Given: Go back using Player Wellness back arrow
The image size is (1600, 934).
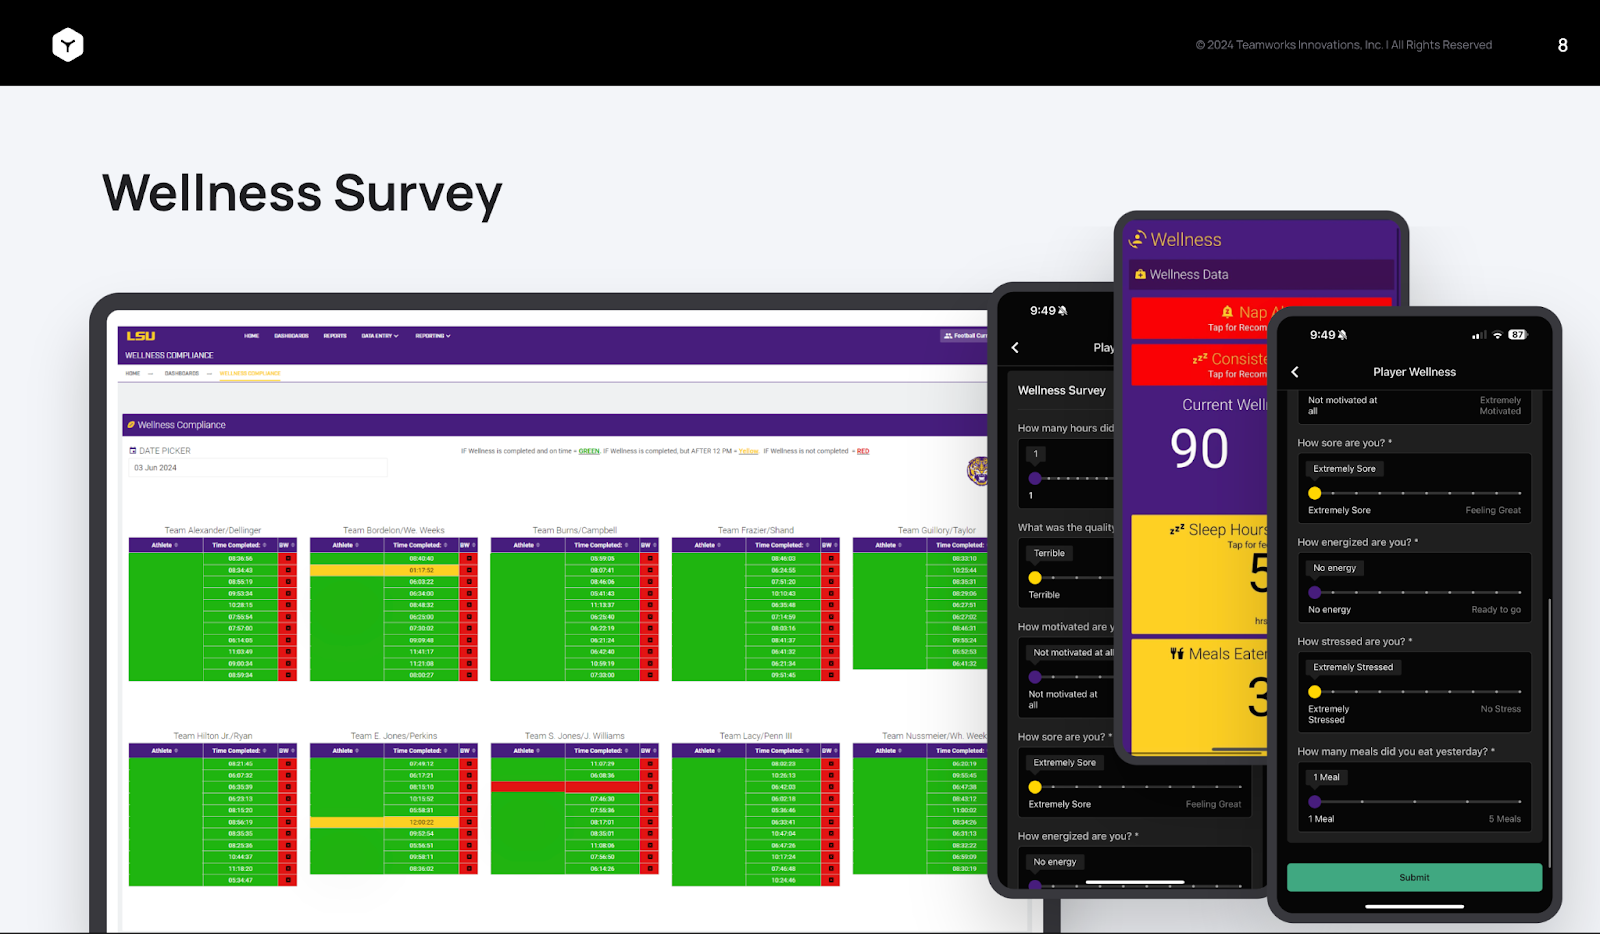Looking at the screenshot, I should coord(1295,372).
